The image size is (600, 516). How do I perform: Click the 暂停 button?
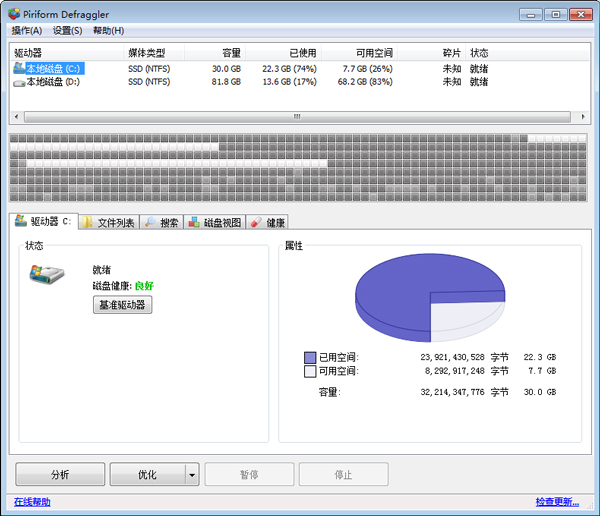[249, 474]
